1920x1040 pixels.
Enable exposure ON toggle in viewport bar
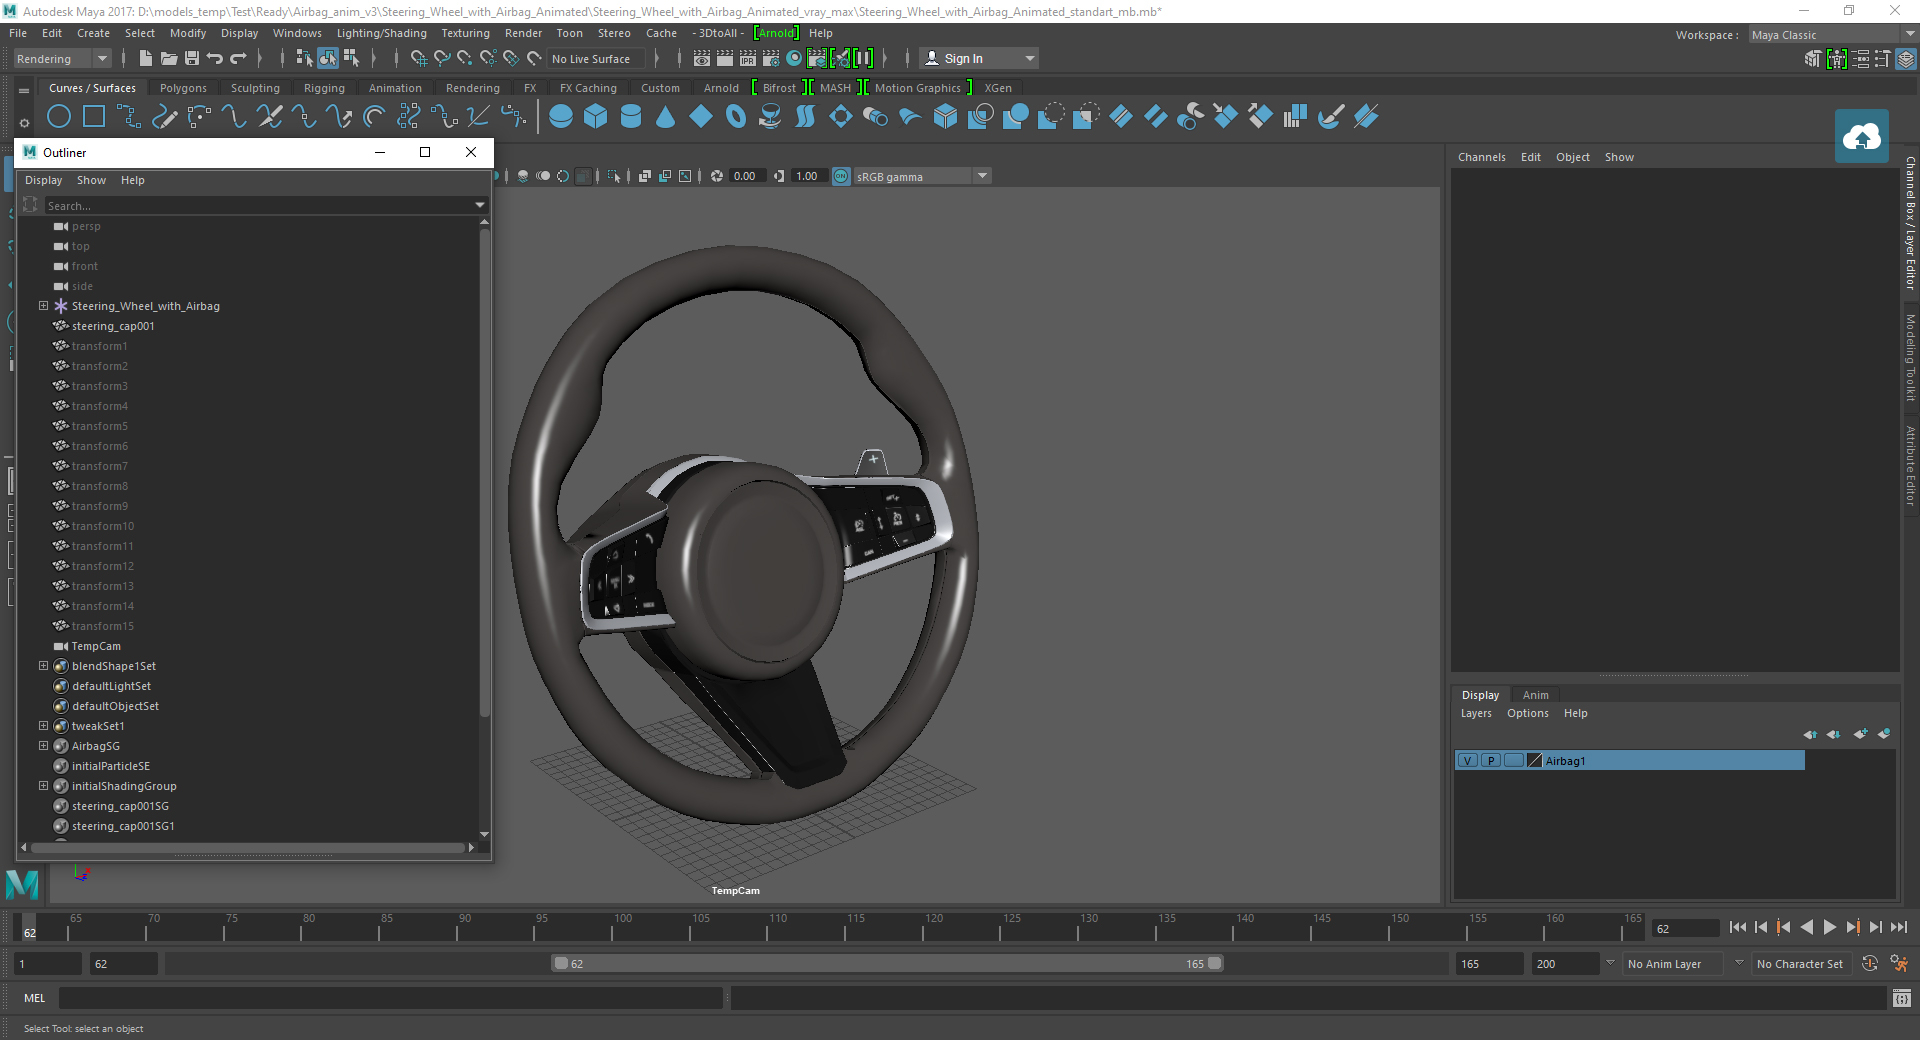tap(840, 176)
